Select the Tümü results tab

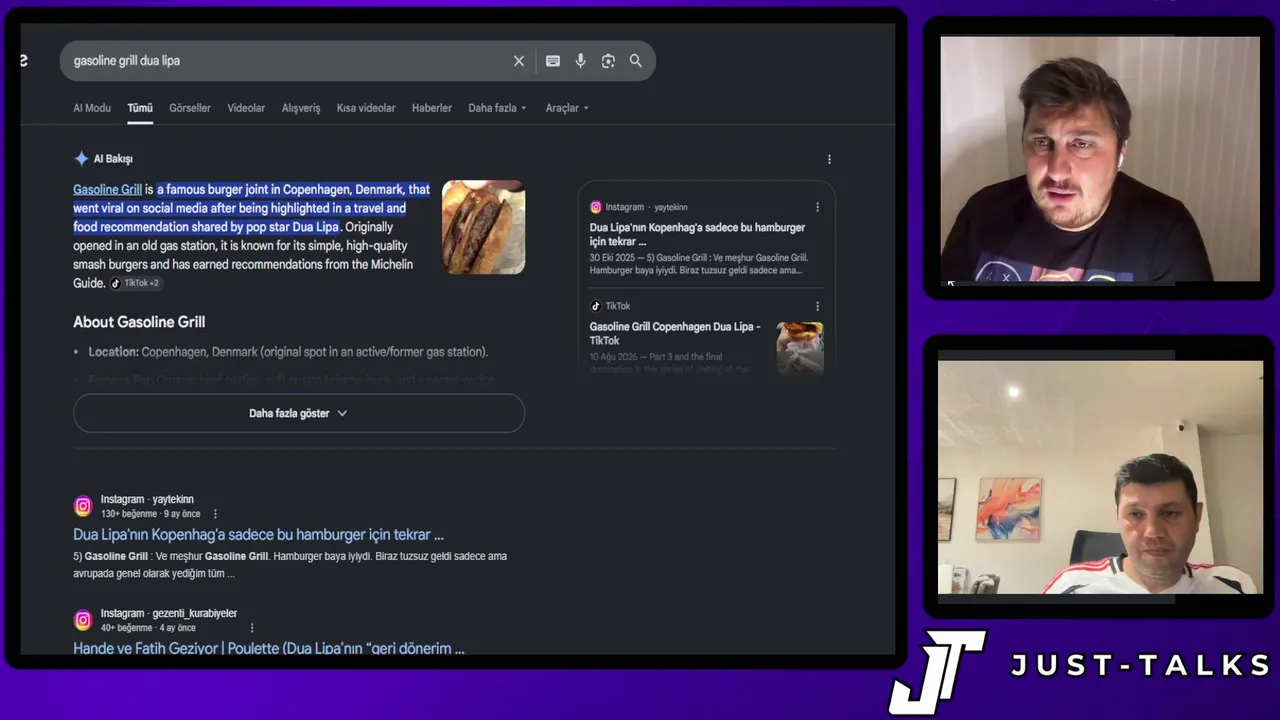pos(140,108)
